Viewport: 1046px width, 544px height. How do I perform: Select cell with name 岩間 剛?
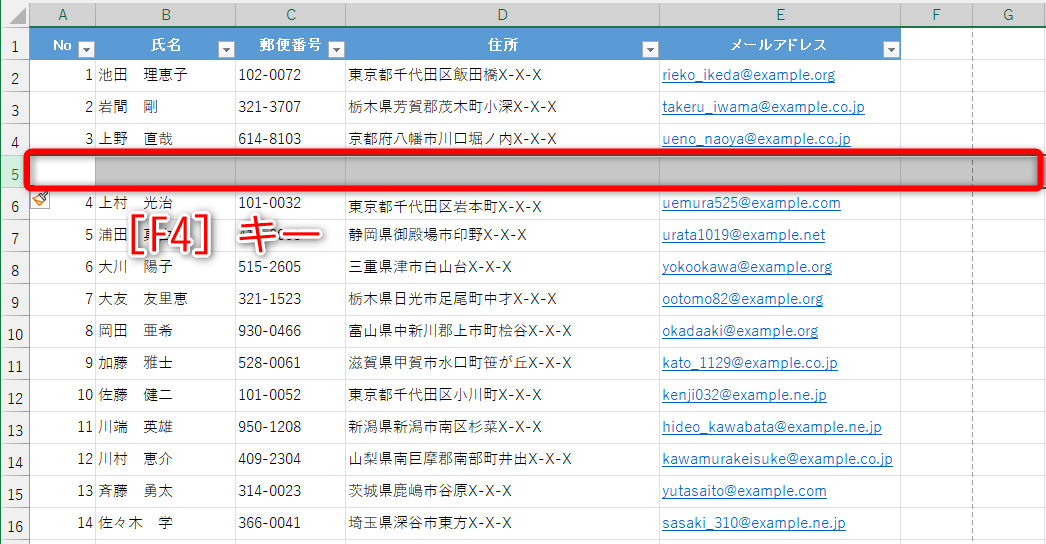pyautogui.click(x=165, y=107)
